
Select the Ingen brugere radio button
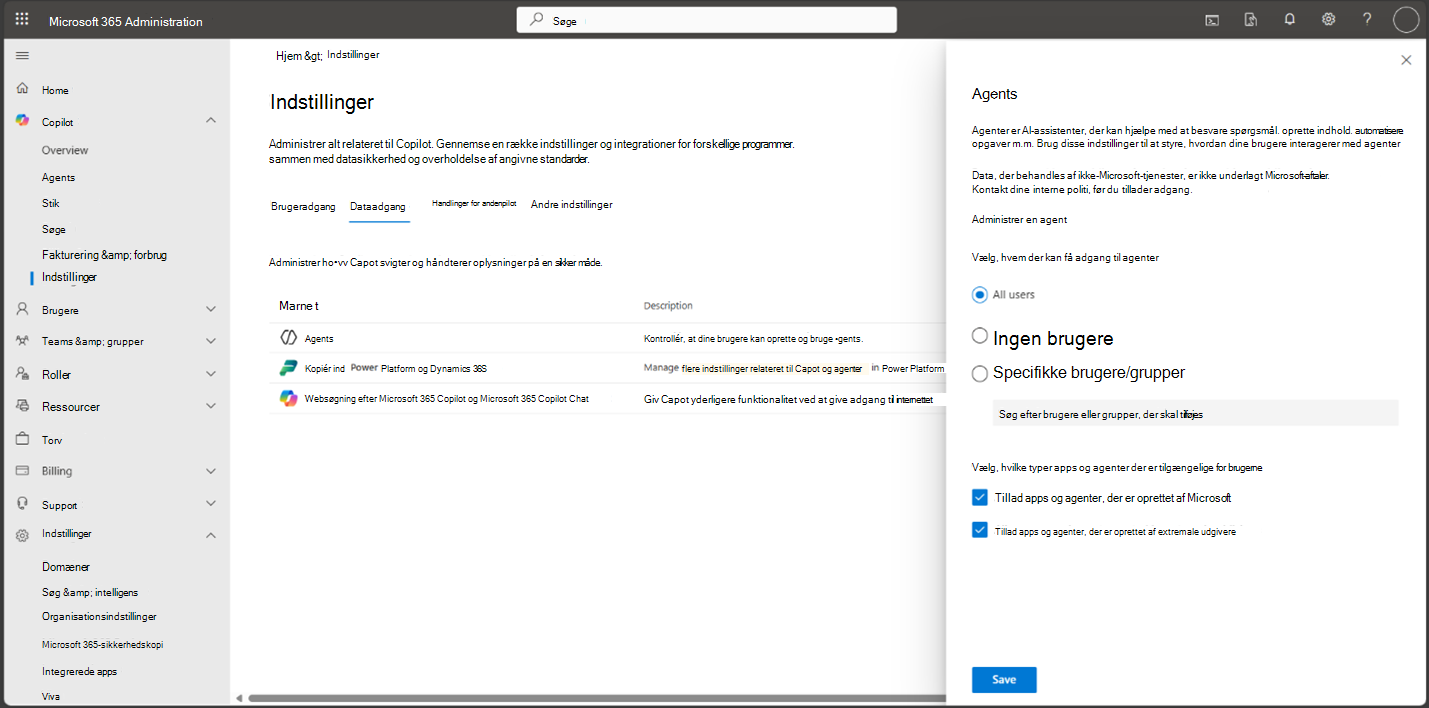click(x=980, y=336)
